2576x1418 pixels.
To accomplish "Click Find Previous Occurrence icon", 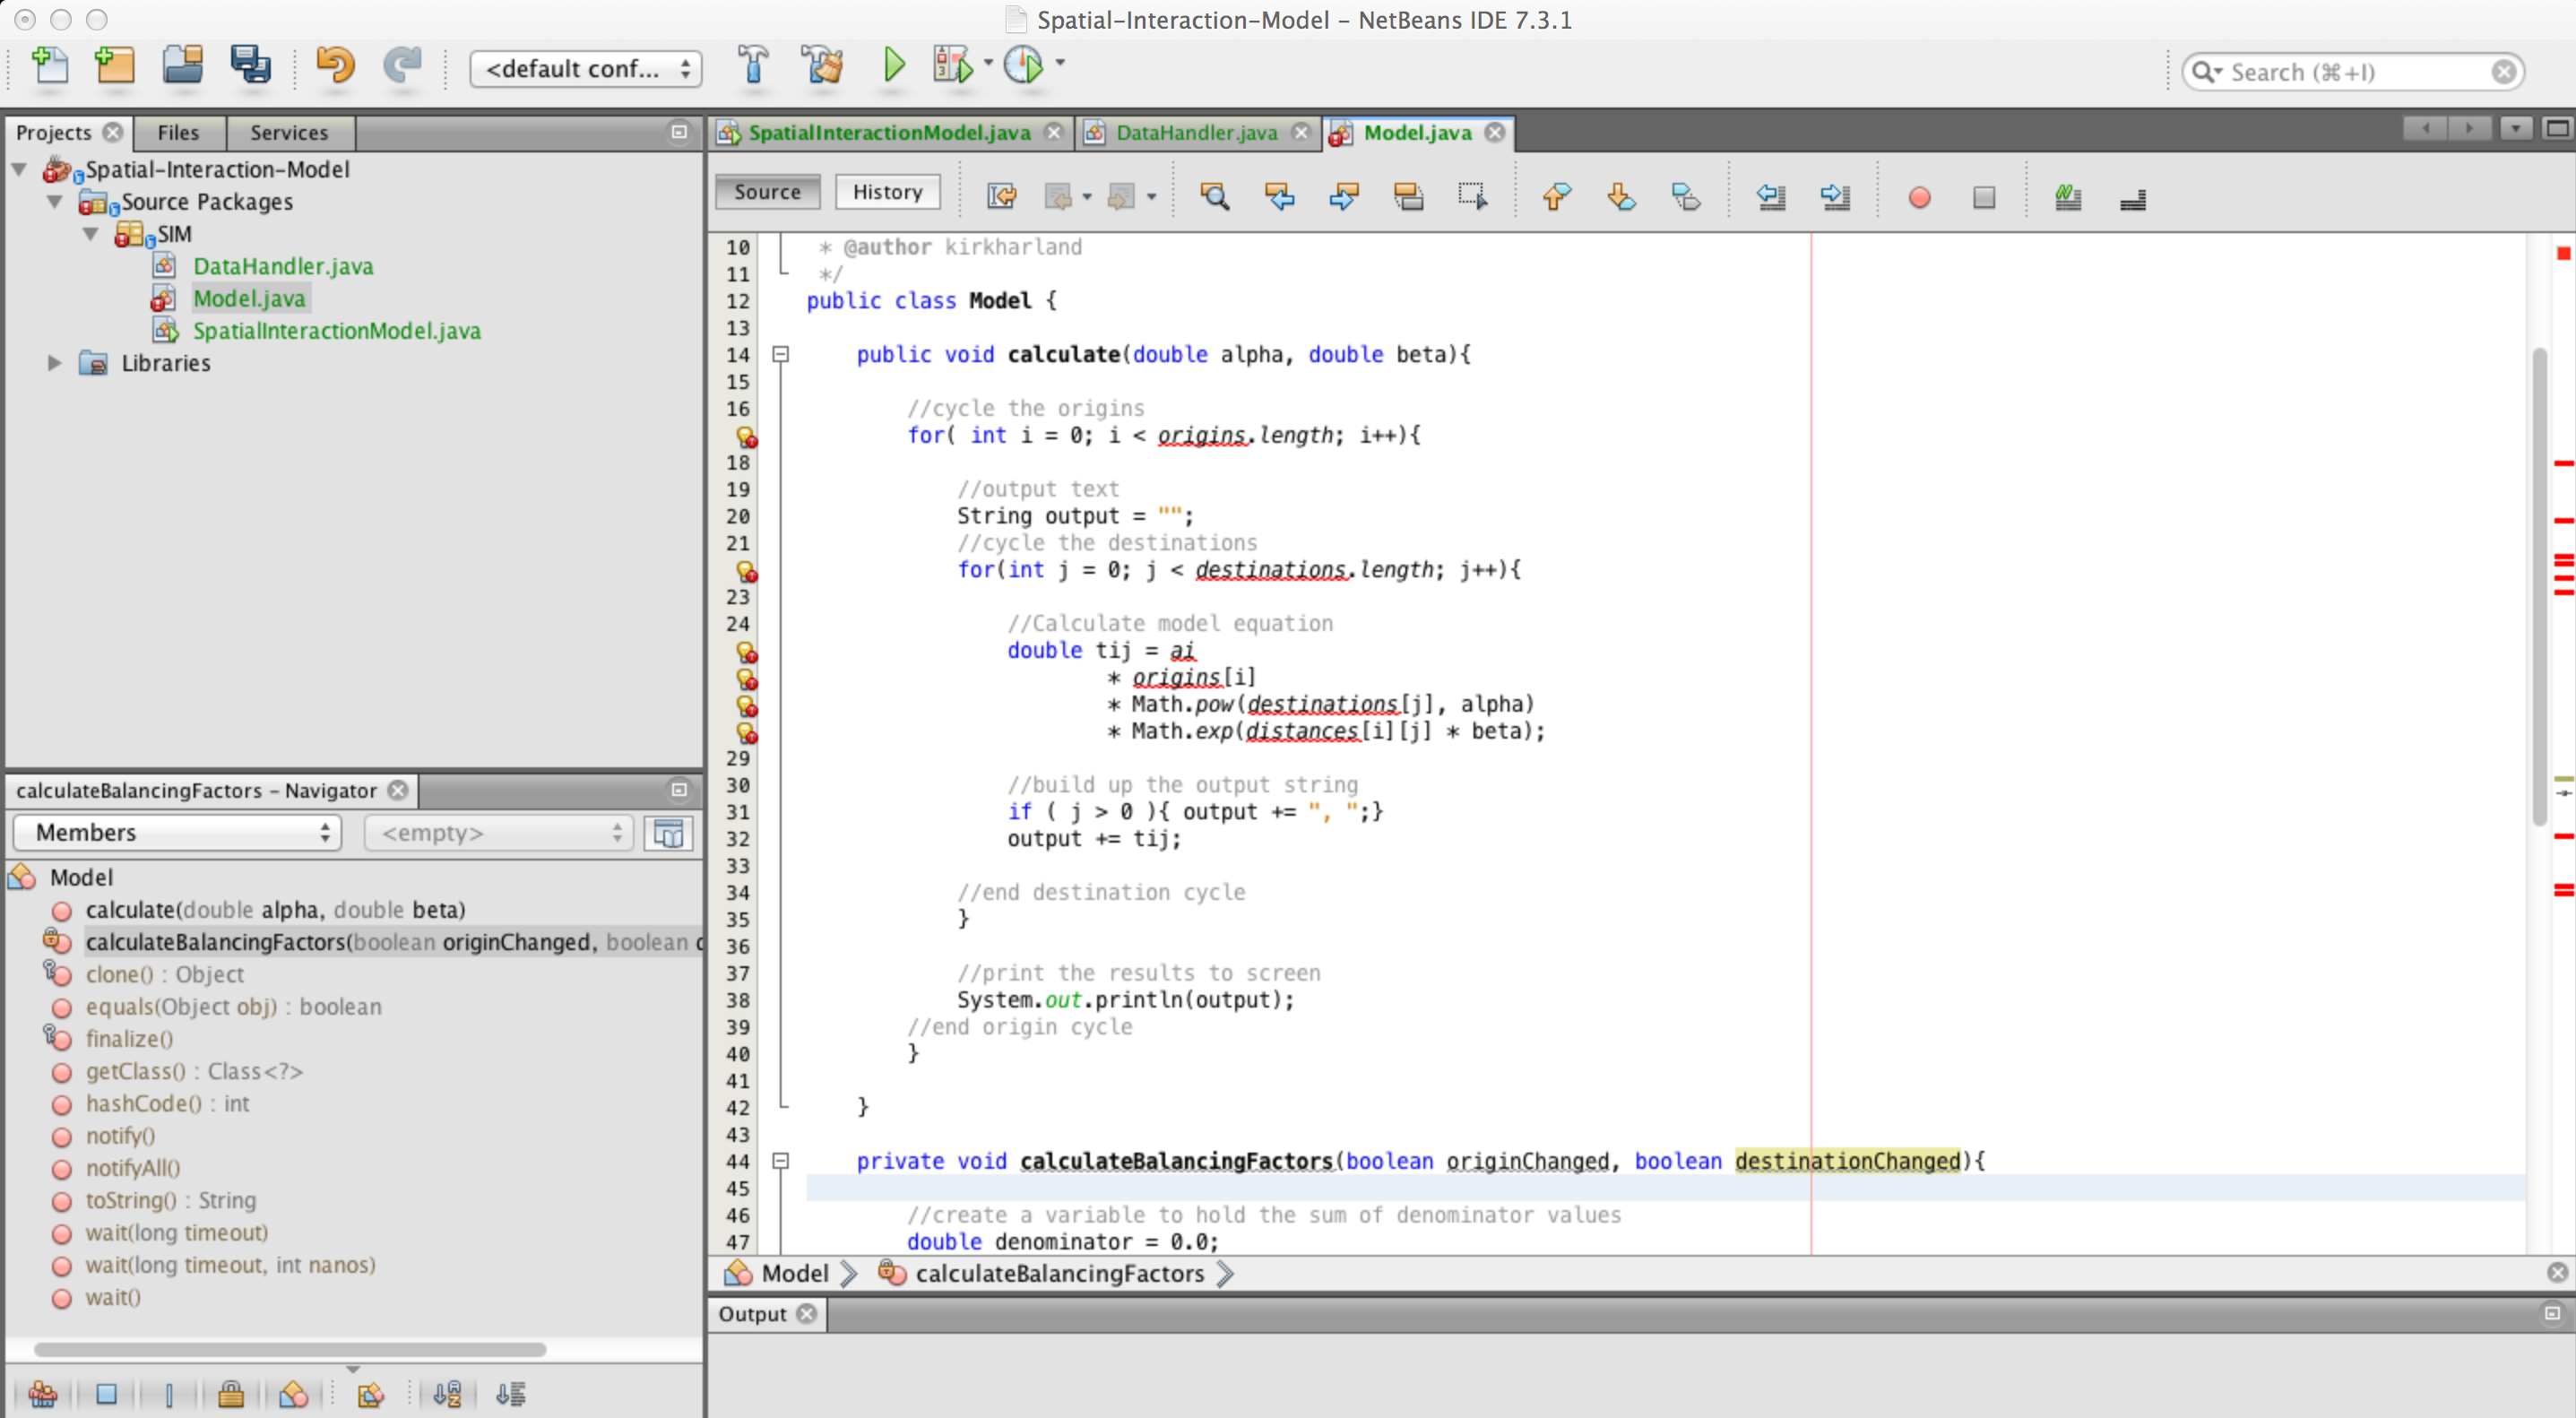I will [x=1279, y=197].
